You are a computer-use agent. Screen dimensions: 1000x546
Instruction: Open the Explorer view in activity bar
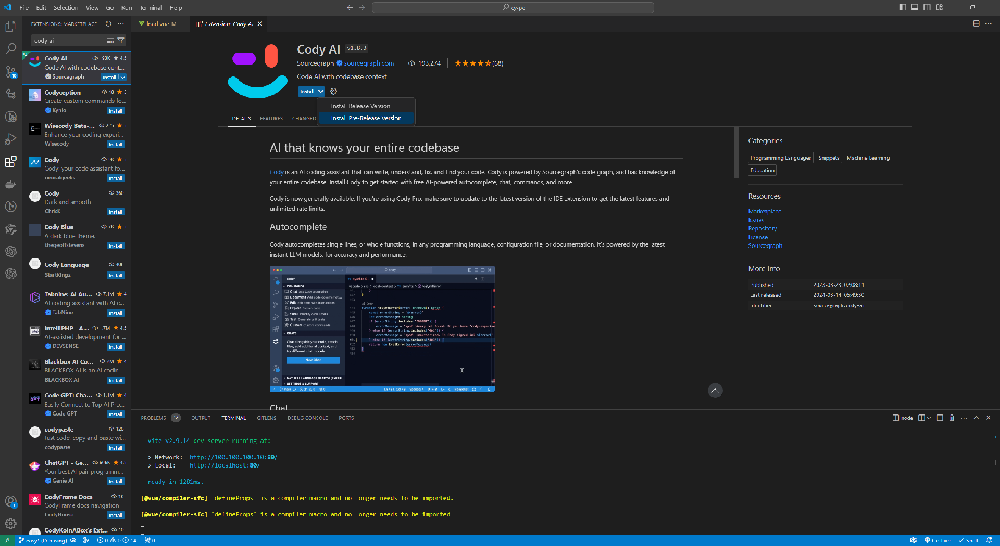click(10, 26)
